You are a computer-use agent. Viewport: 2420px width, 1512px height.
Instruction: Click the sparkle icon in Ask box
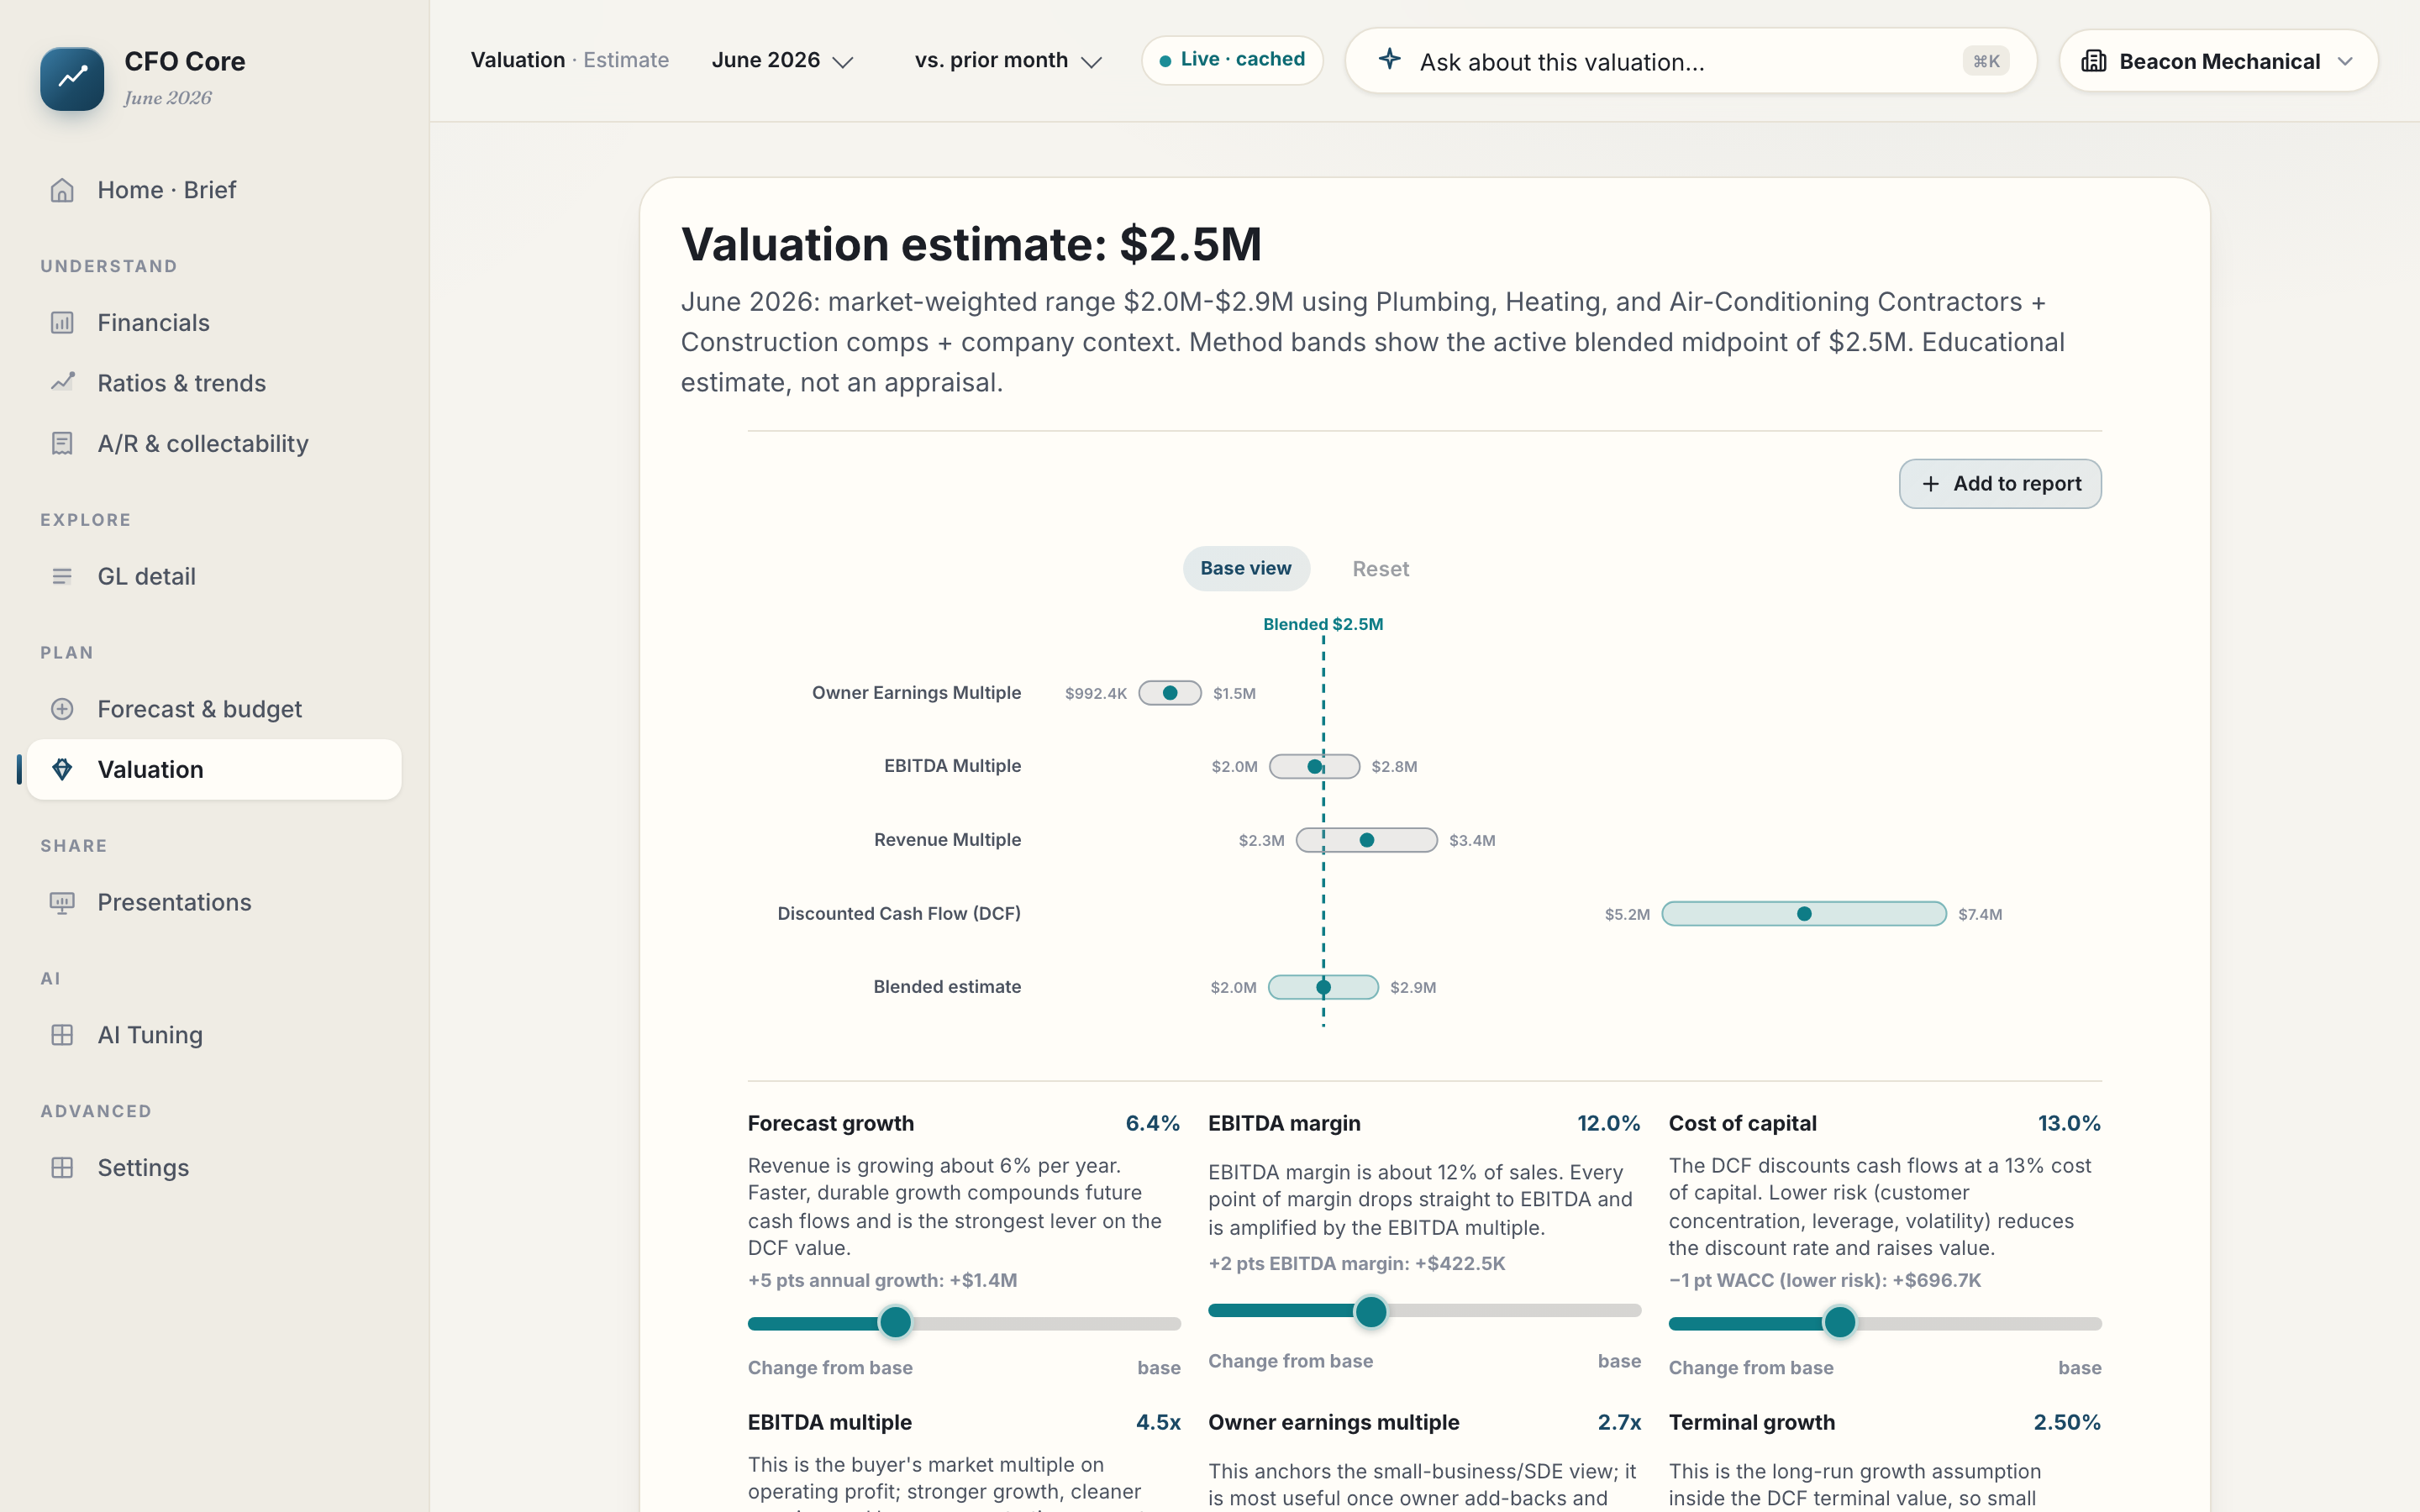point(1390,59)
